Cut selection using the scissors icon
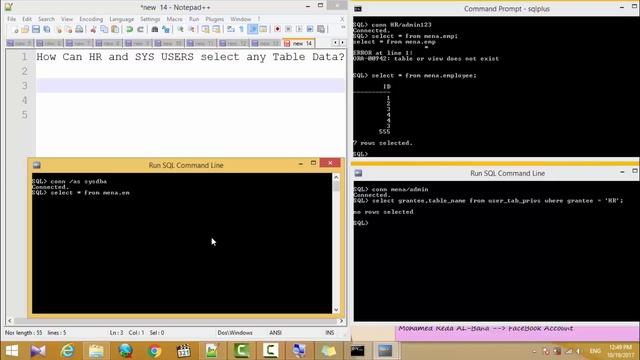Image resolution: width=640 pixels, height=360 pixels. coord(93,29)
